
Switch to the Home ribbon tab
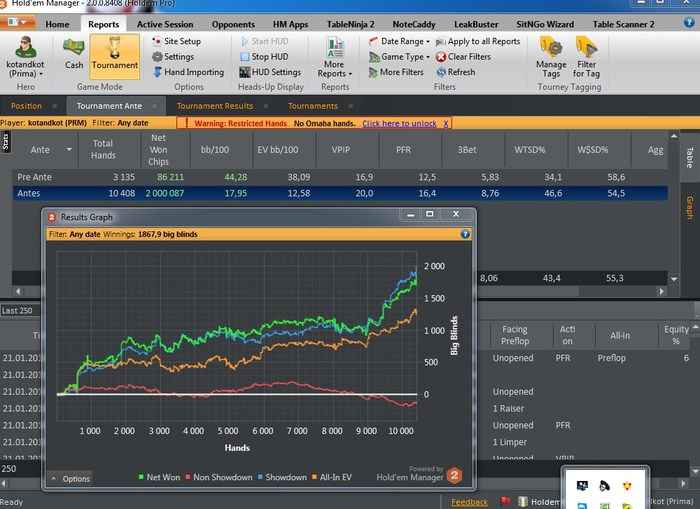(x=57, y=25)
